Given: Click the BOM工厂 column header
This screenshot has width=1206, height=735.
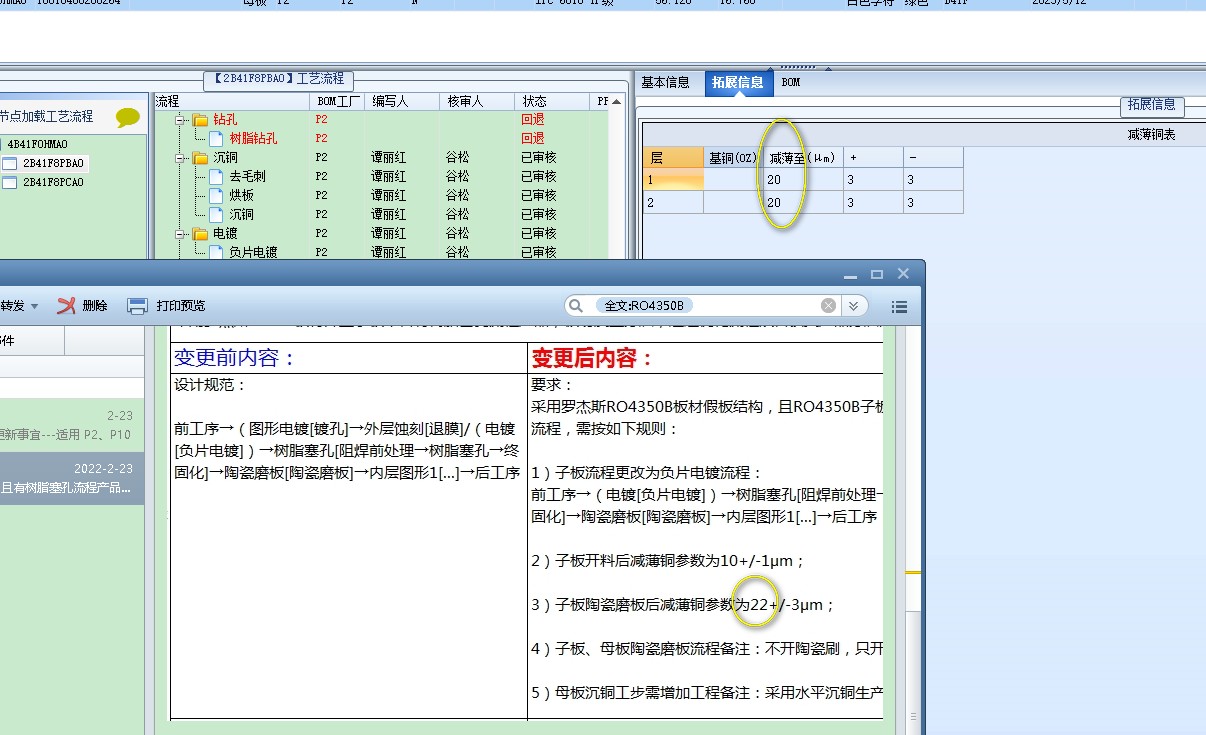Looking at the screenshot, I should coord(339,102).
